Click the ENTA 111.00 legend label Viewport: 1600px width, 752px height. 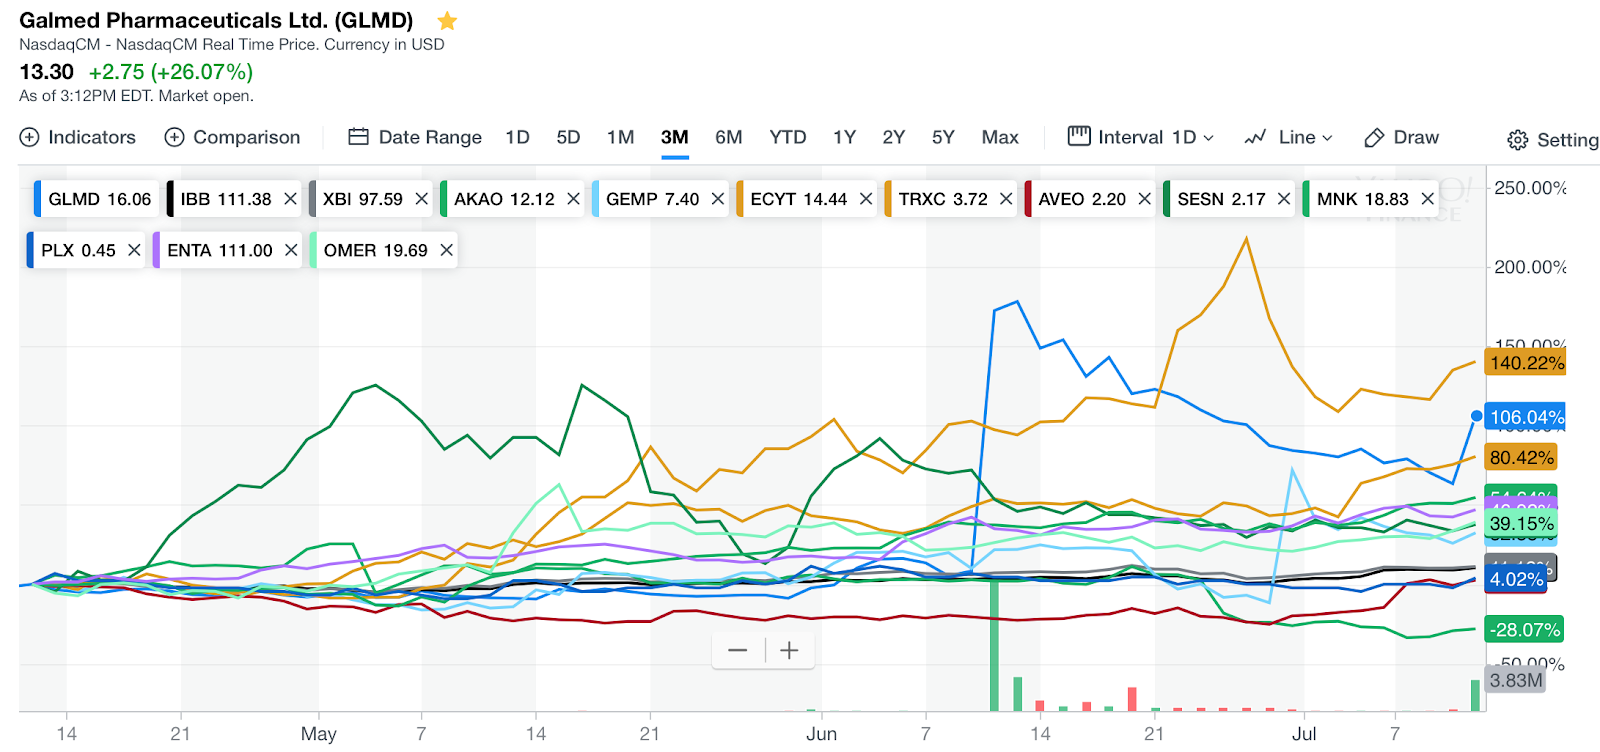click(x=220, y=250)
